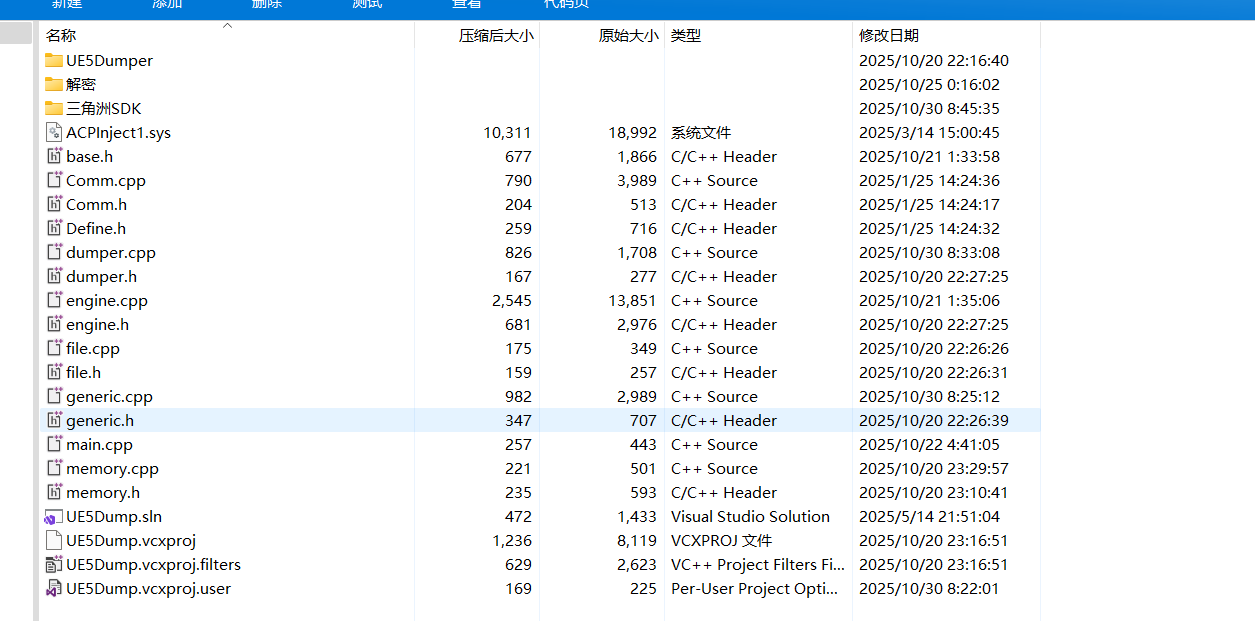The image size is (1255, 621).
Task: Click 新建 to create a new archive
Action: [66, 6]
